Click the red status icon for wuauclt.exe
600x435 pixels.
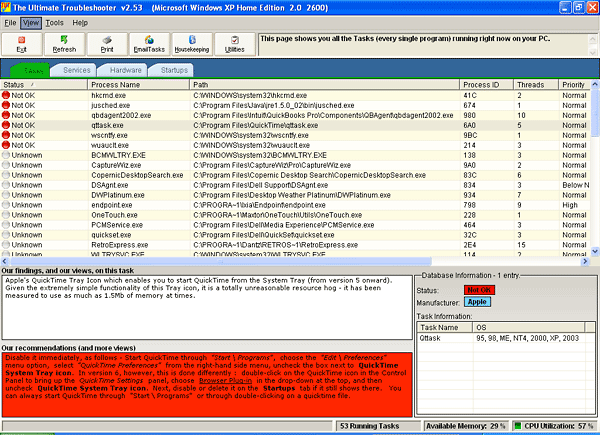coord(6,145)
